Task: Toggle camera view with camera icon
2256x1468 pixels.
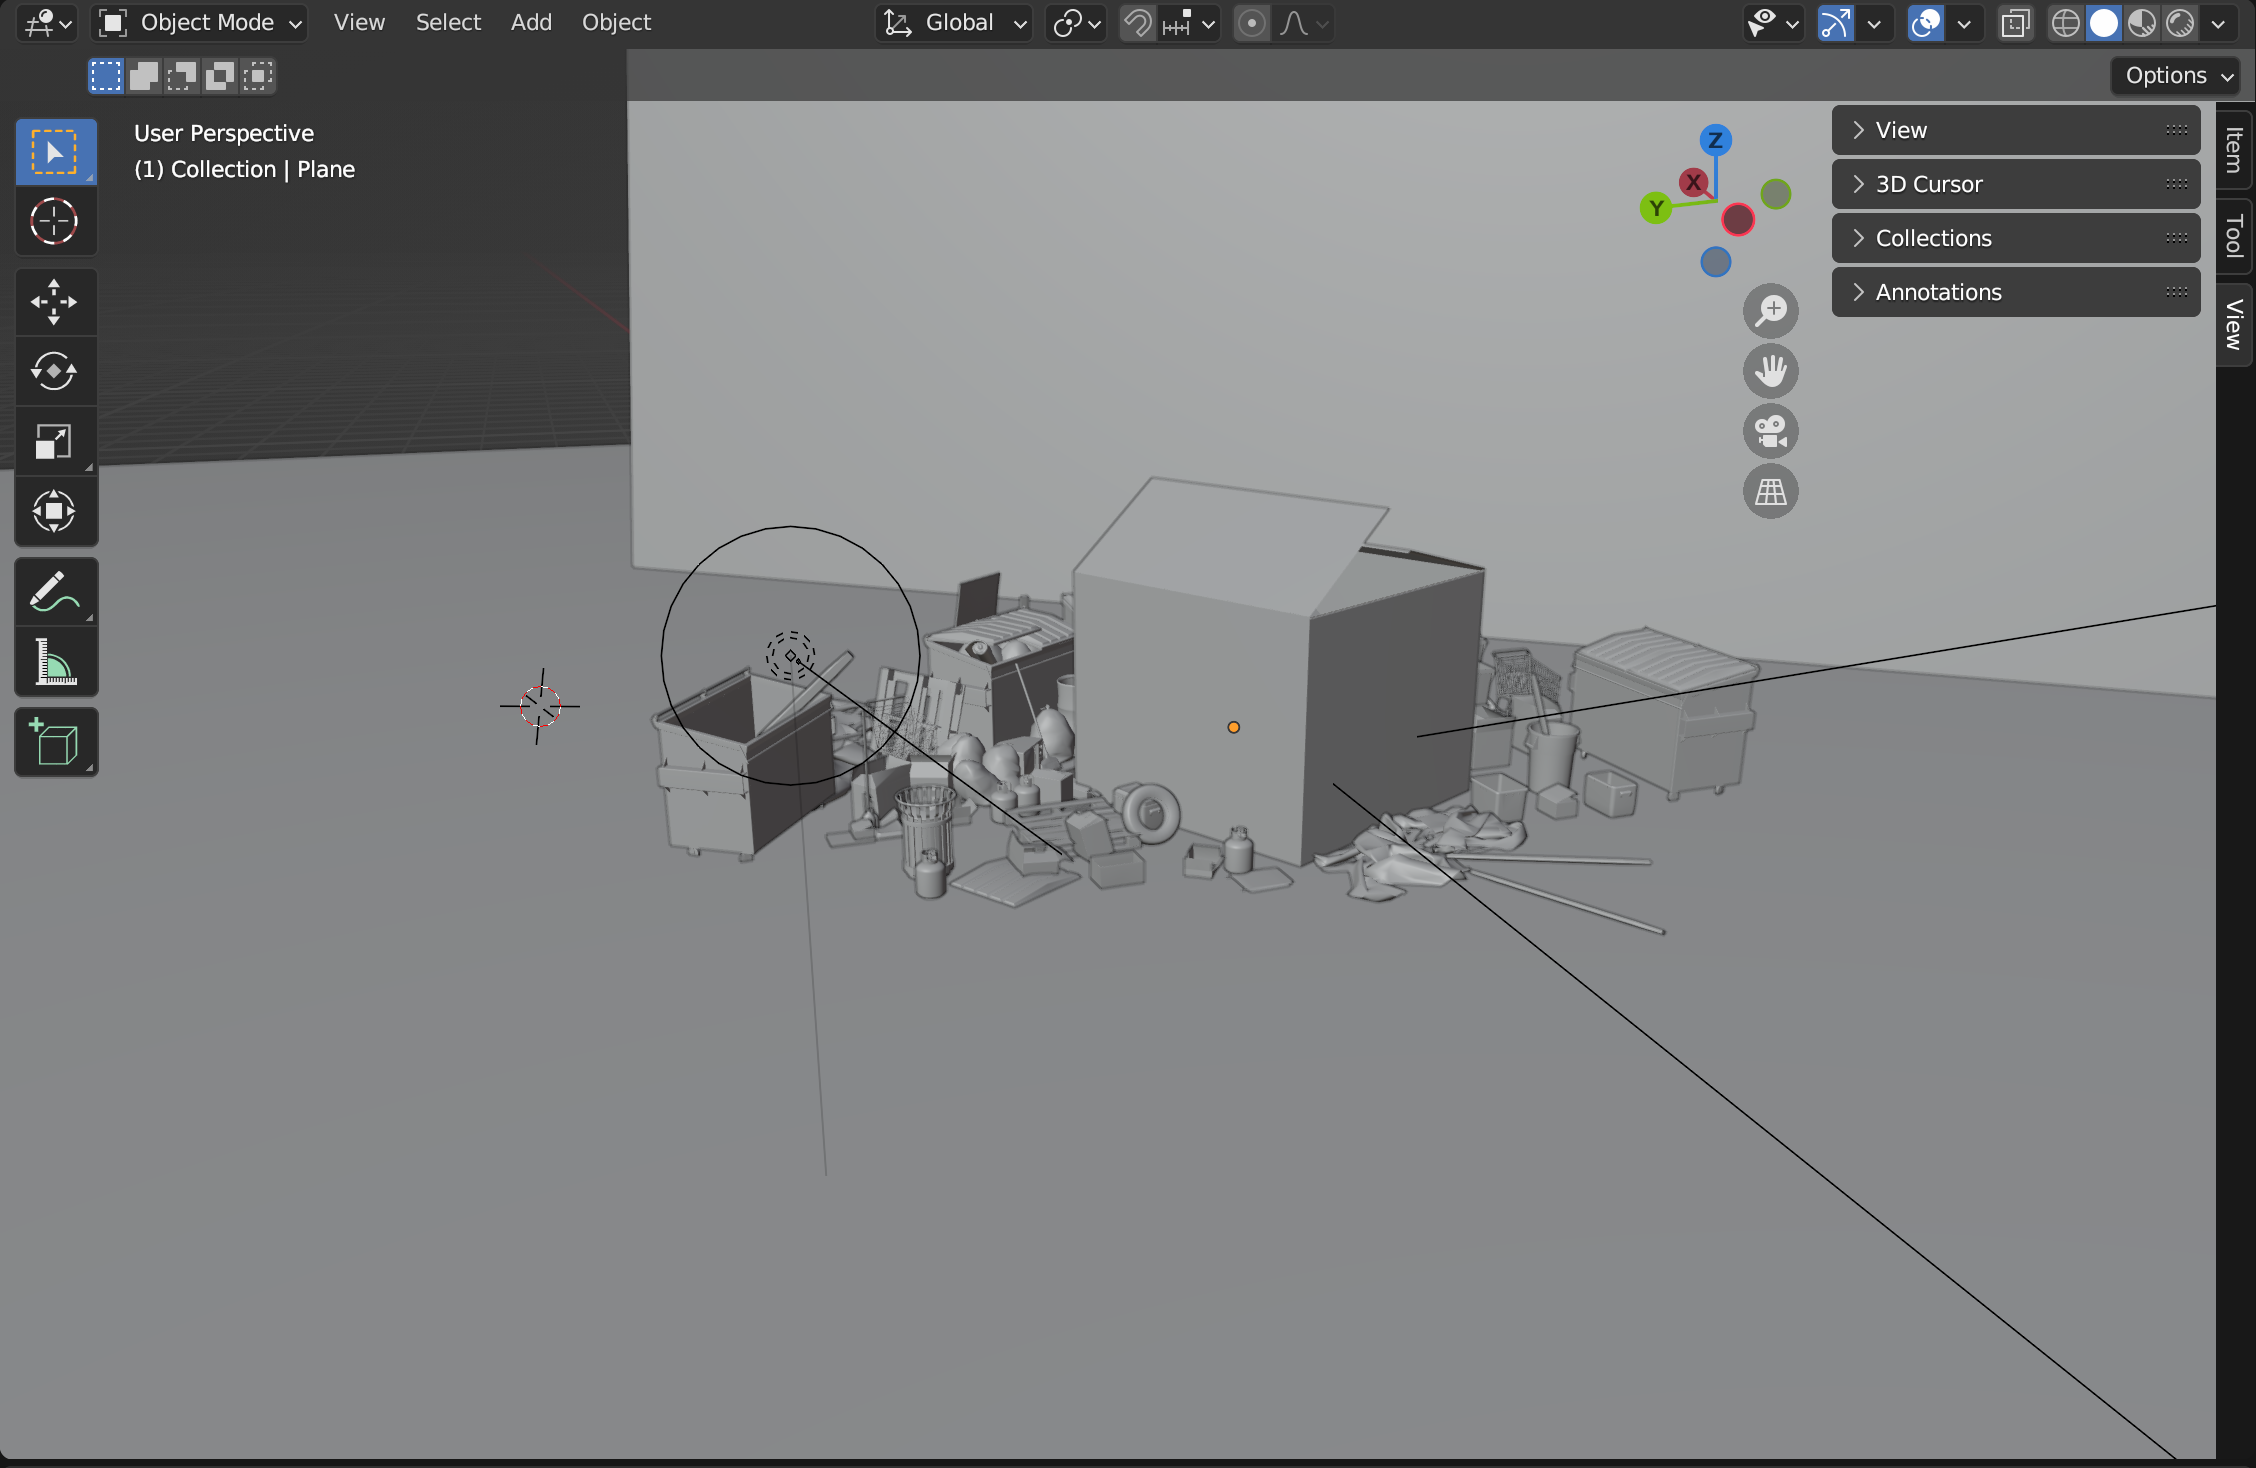Action: click(1770, 432)
